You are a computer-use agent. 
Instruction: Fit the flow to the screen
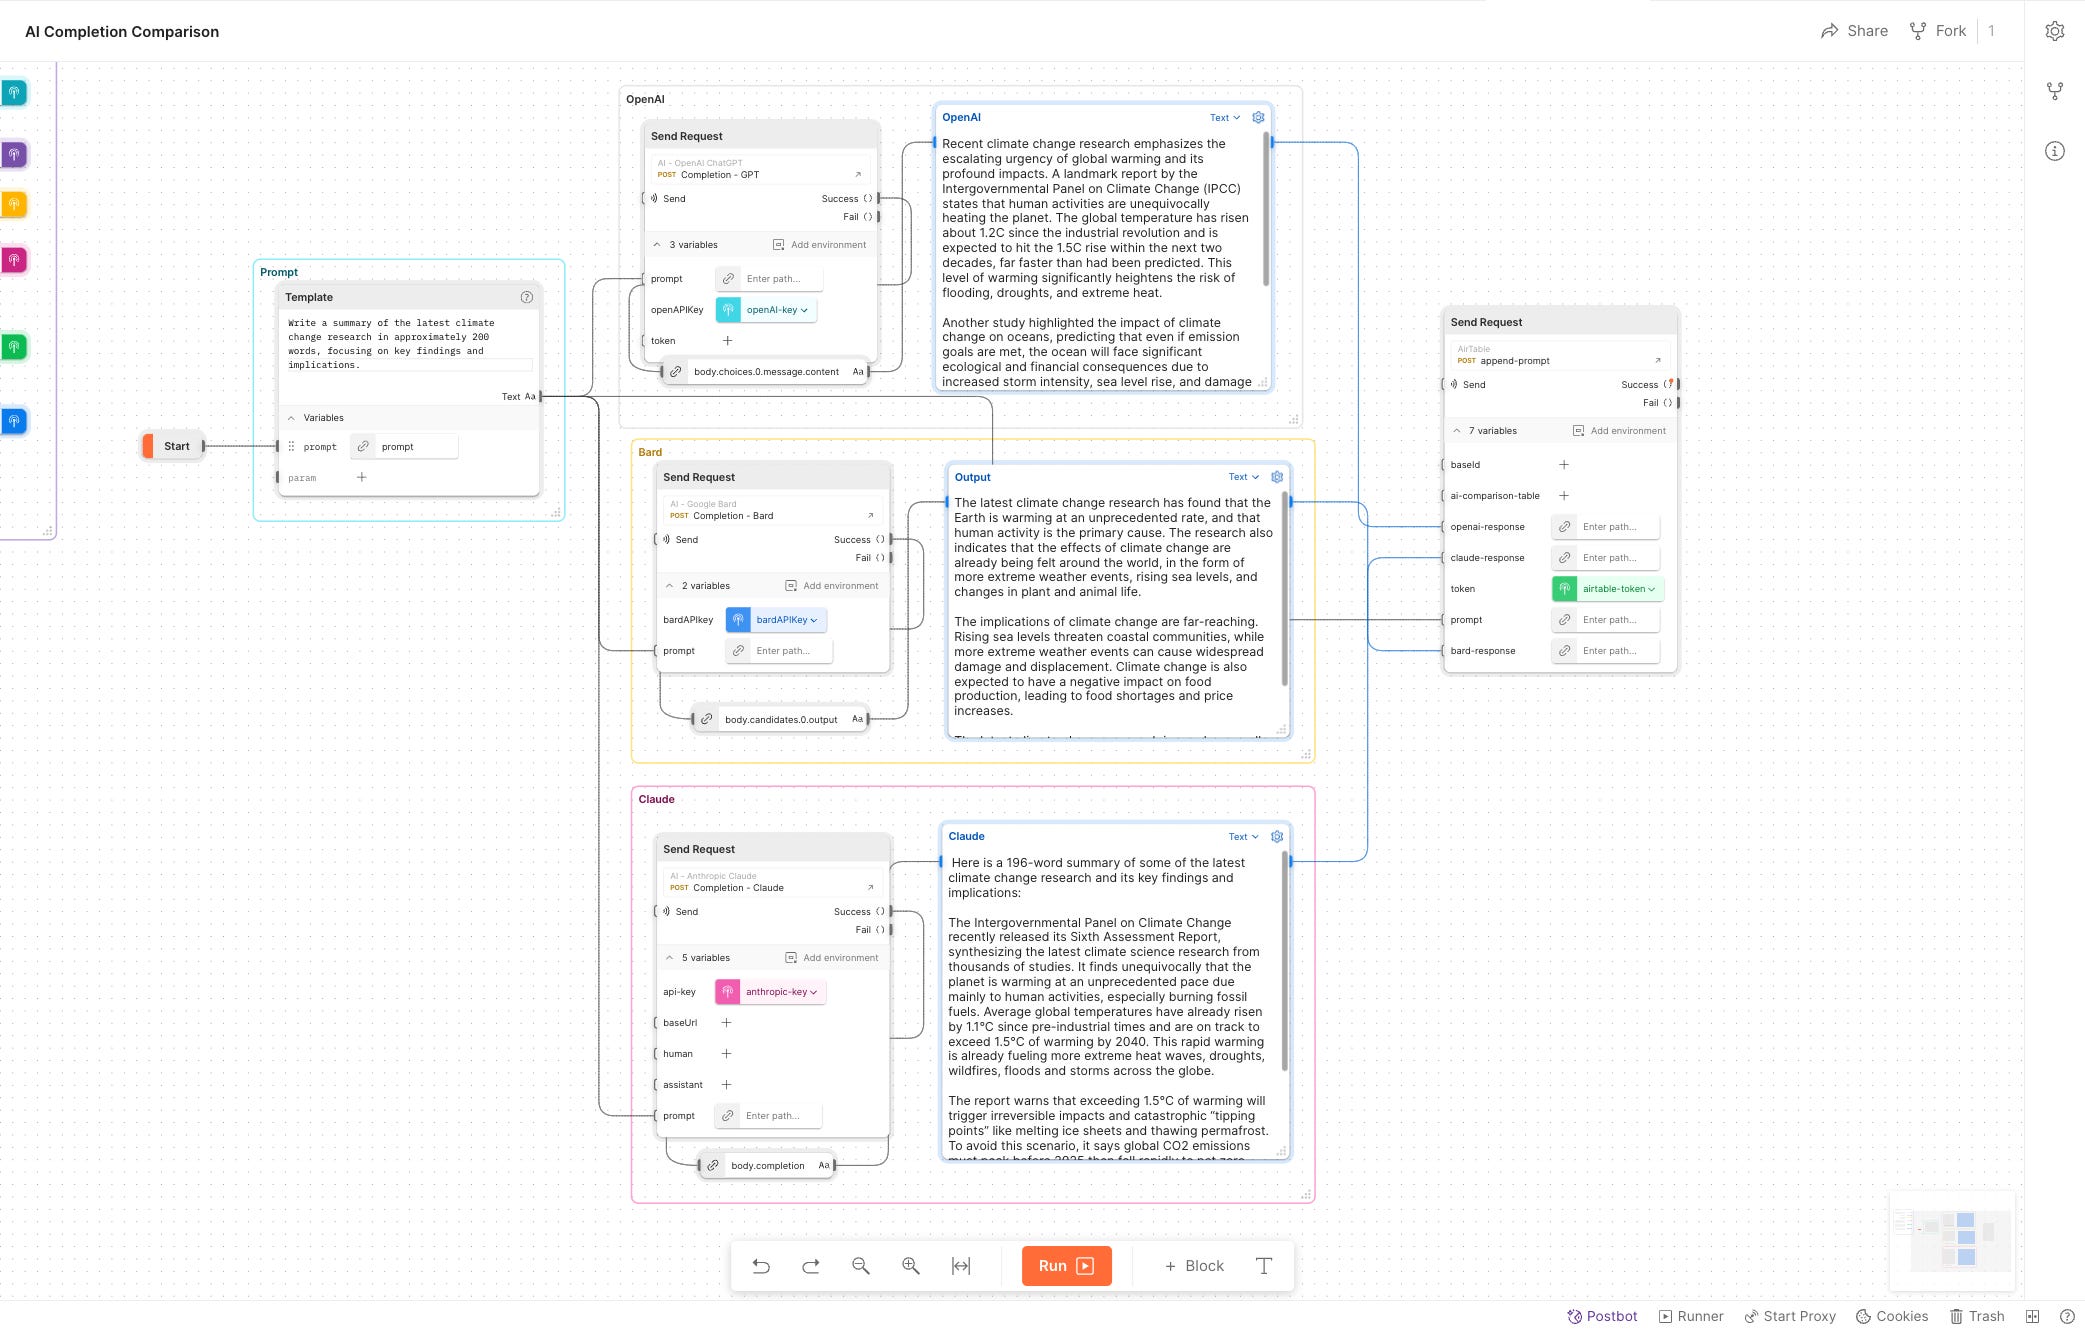click(961, 1265)
